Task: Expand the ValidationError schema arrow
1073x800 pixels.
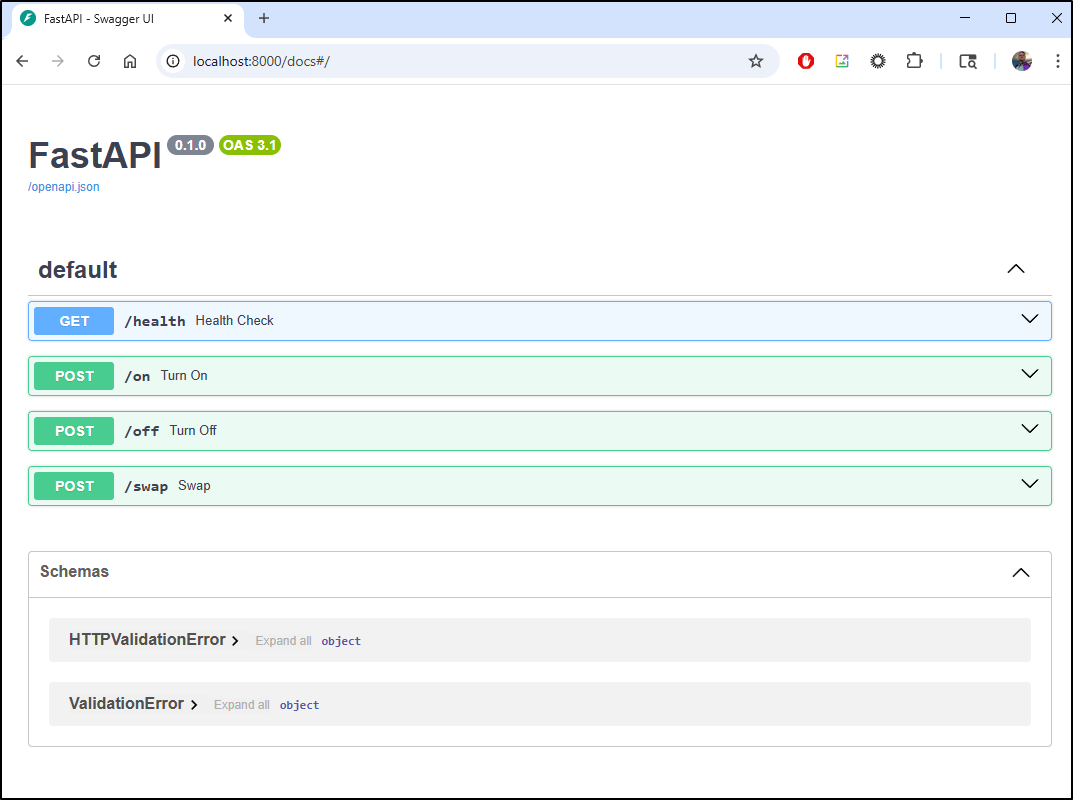Action: [194, 705]
